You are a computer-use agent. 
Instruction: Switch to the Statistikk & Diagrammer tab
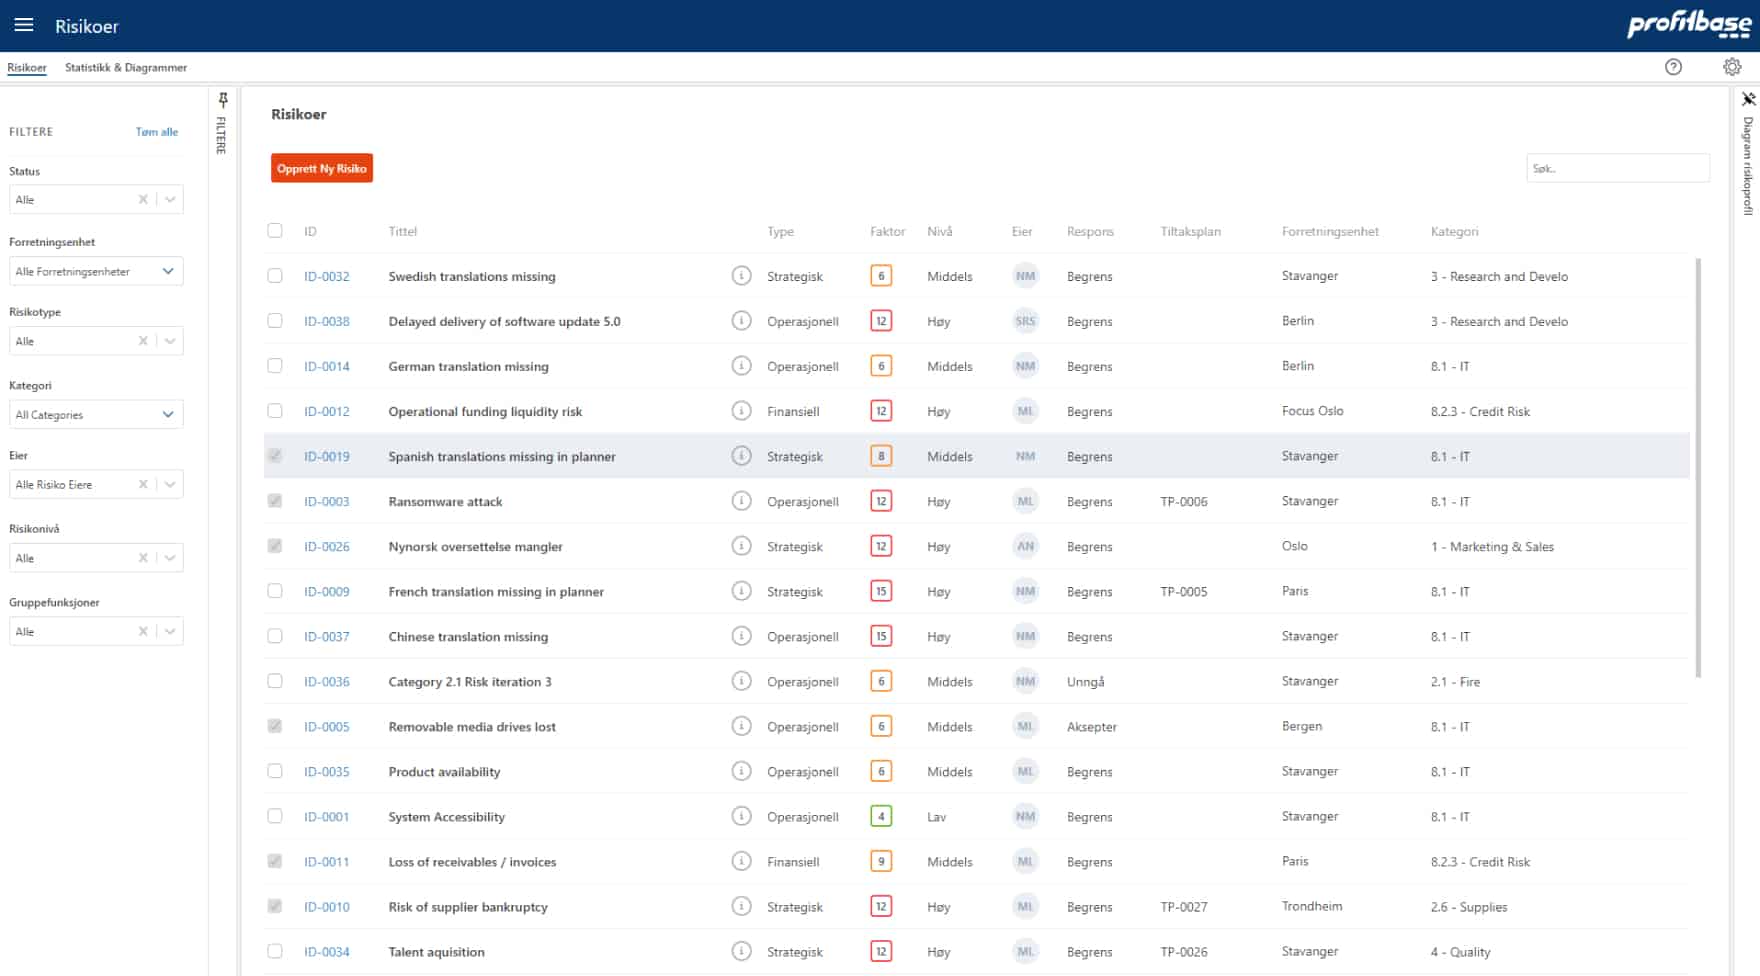(126, 67)
